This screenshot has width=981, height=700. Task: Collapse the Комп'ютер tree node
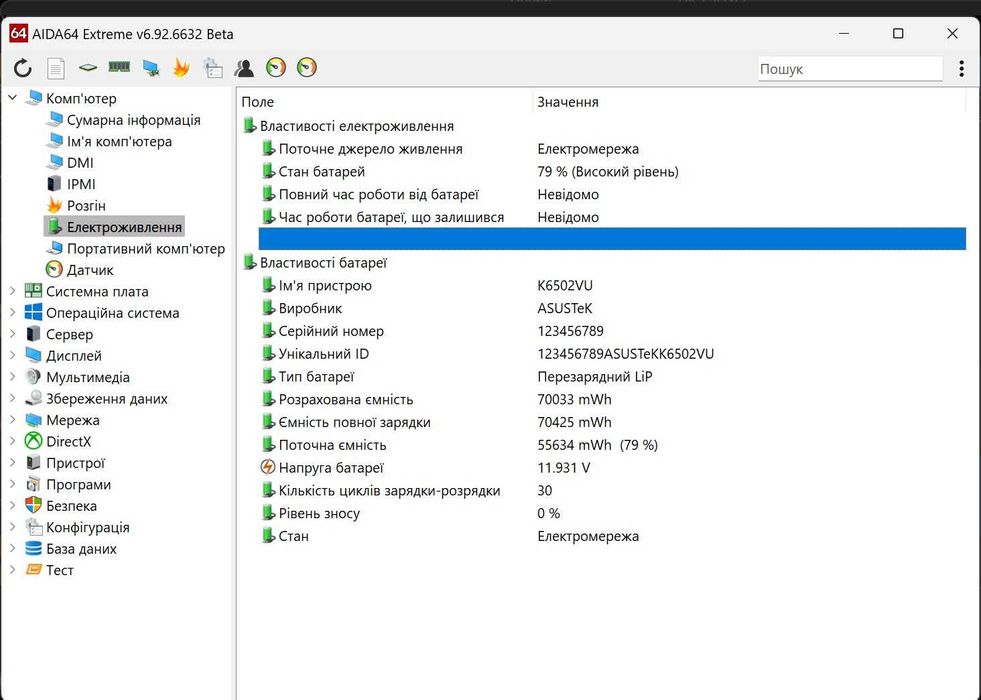point(13,98)
